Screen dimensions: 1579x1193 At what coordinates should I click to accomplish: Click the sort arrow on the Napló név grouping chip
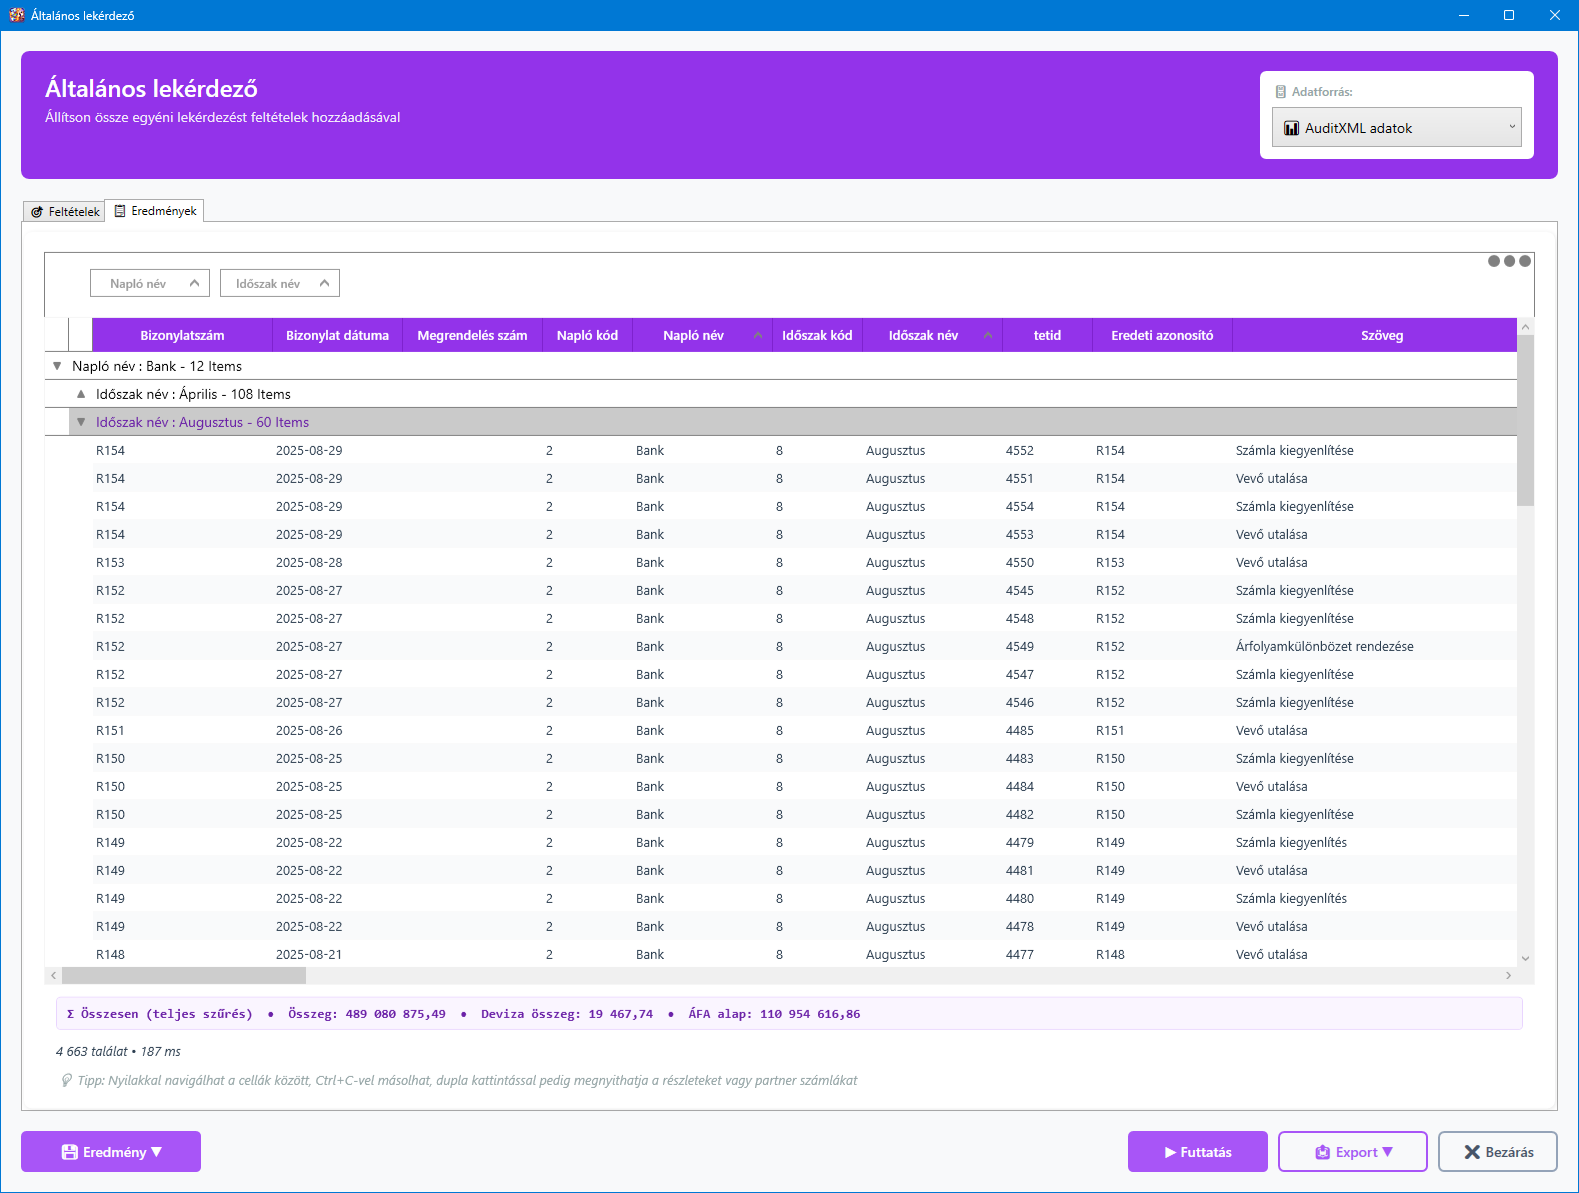click(x=194, y=284)
